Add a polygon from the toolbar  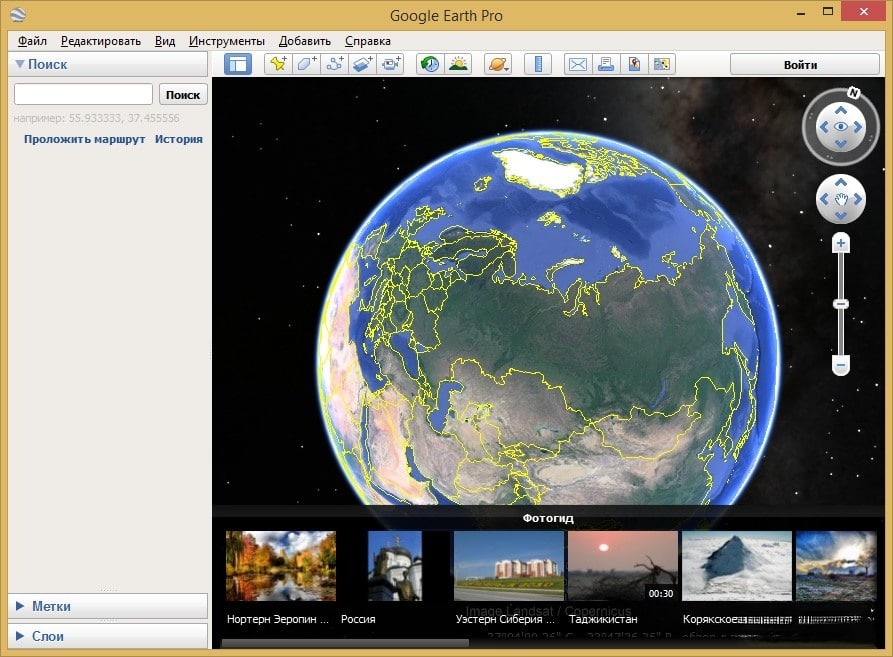306,64
